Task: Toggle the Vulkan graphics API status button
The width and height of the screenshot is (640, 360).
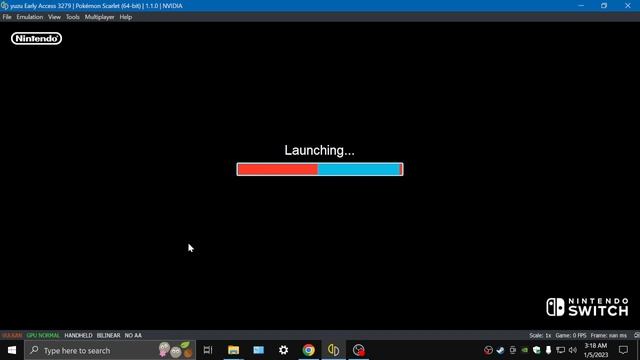Action: (x=12, y=336)
